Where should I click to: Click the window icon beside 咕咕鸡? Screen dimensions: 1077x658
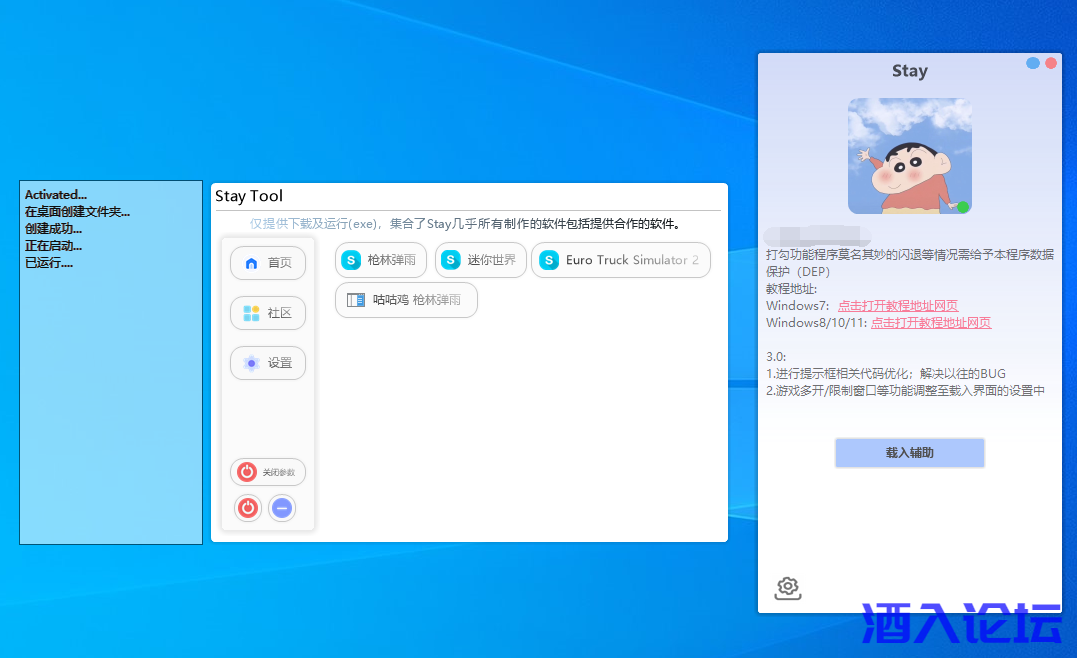point(356,300)
